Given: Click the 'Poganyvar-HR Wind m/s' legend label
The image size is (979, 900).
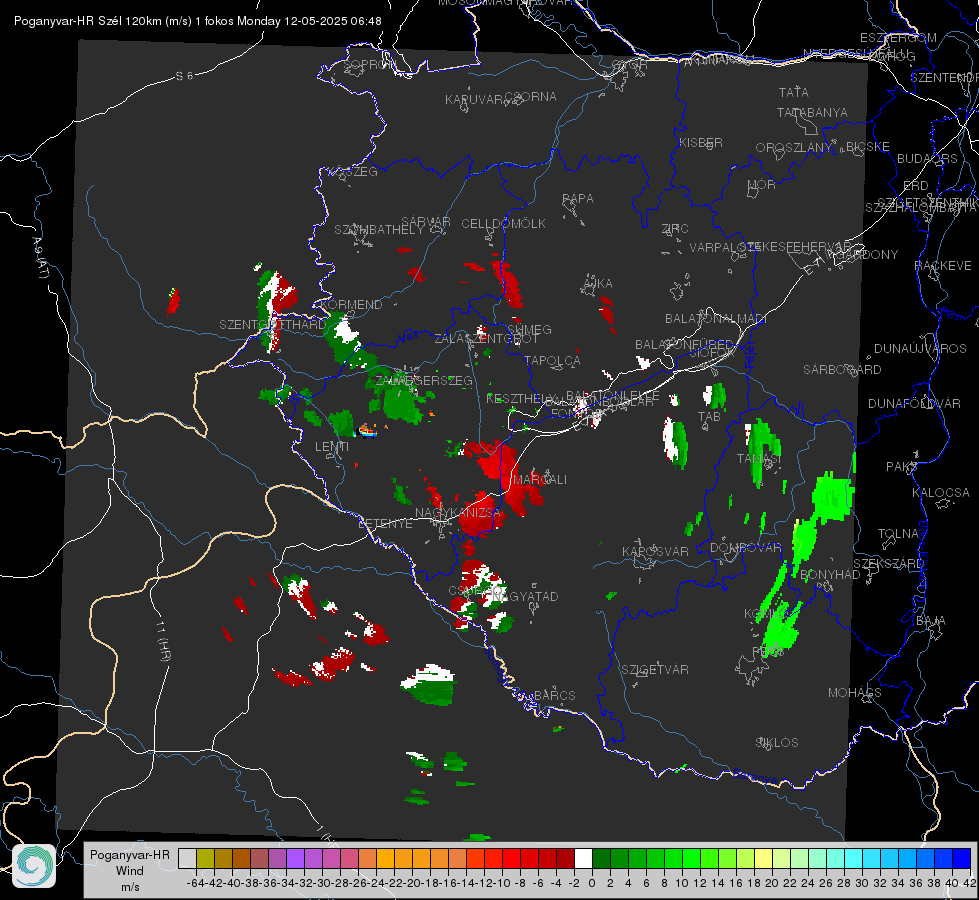Looking at the screenshot, I should pos(130,870).
